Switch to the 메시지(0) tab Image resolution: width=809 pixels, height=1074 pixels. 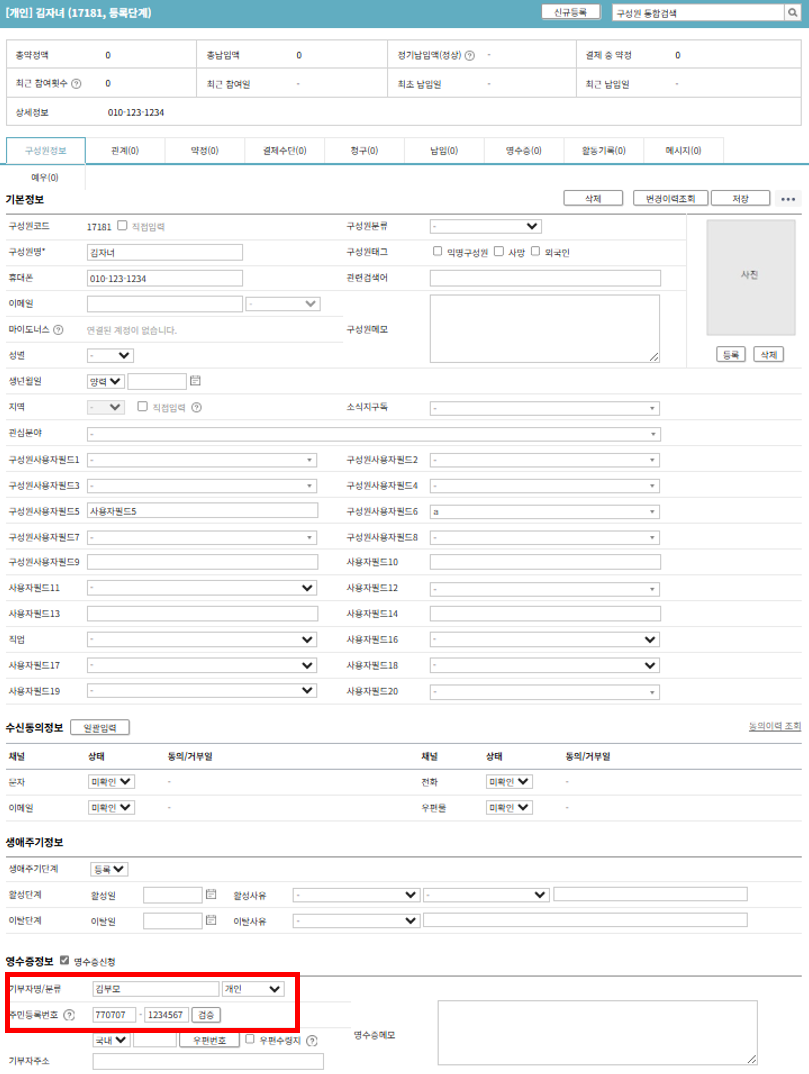coord(683,151)
